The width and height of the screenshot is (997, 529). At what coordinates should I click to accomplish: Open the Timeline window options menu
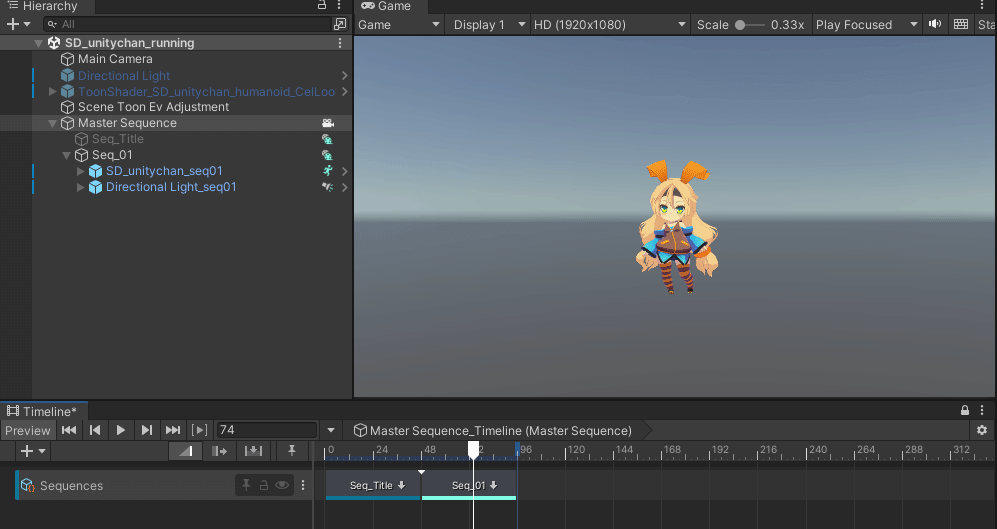982,410
